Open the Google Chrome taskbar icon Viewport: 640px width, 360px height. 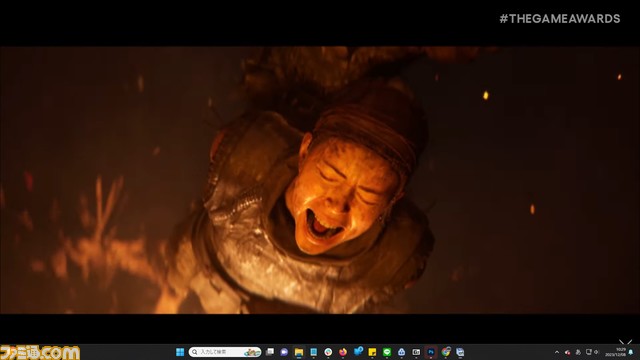[x=446, y=352]
